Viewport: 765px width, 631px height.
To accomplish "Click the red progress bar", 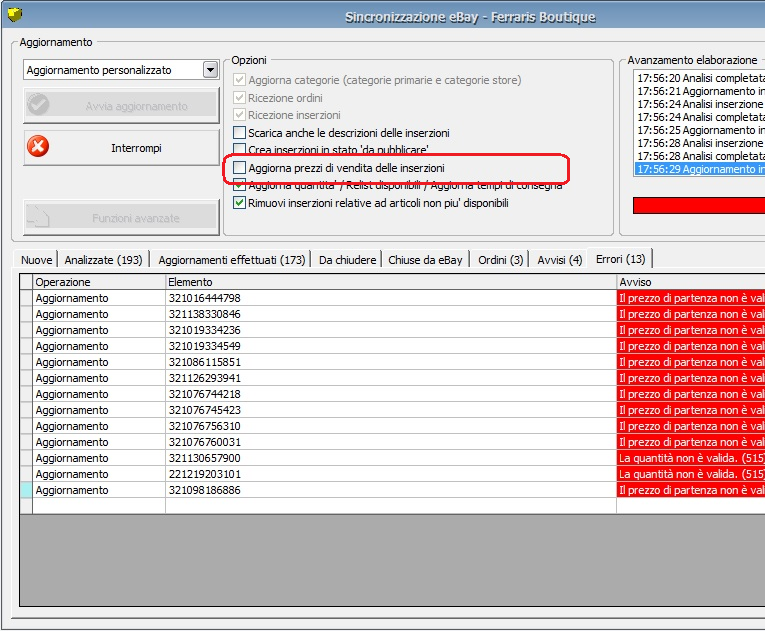I will (x=699, y=205).
